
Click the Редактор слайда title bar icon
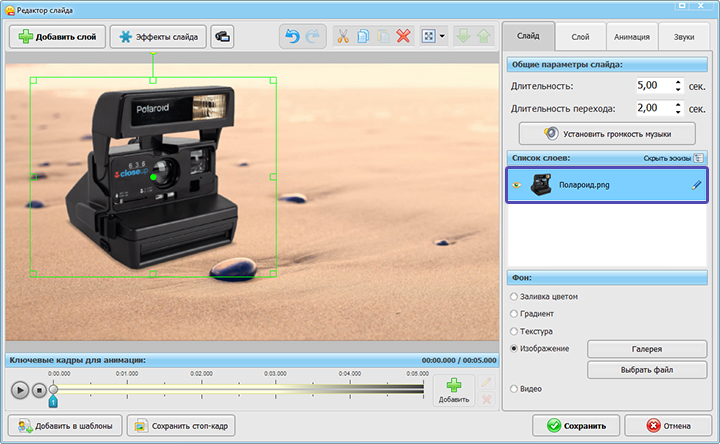pos(10,10)
